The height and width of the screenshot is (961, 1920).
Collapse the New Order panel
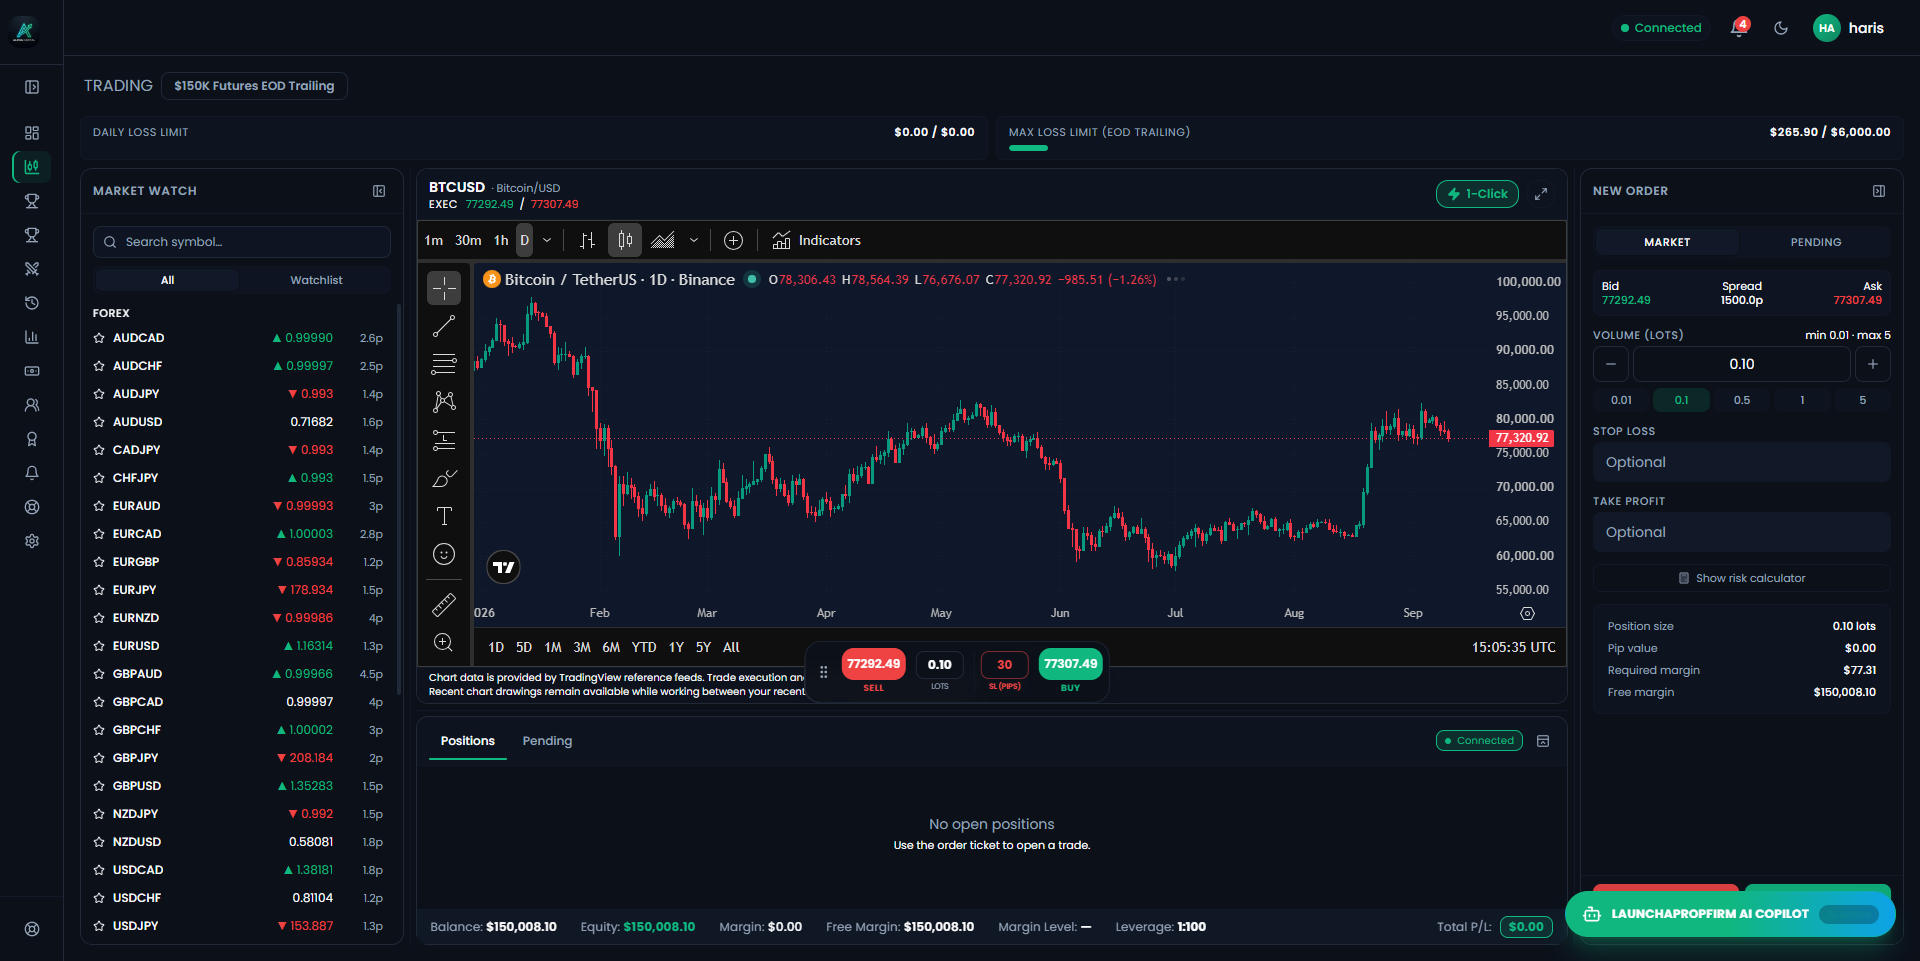pyautogui.click(x=1879, y=191)
